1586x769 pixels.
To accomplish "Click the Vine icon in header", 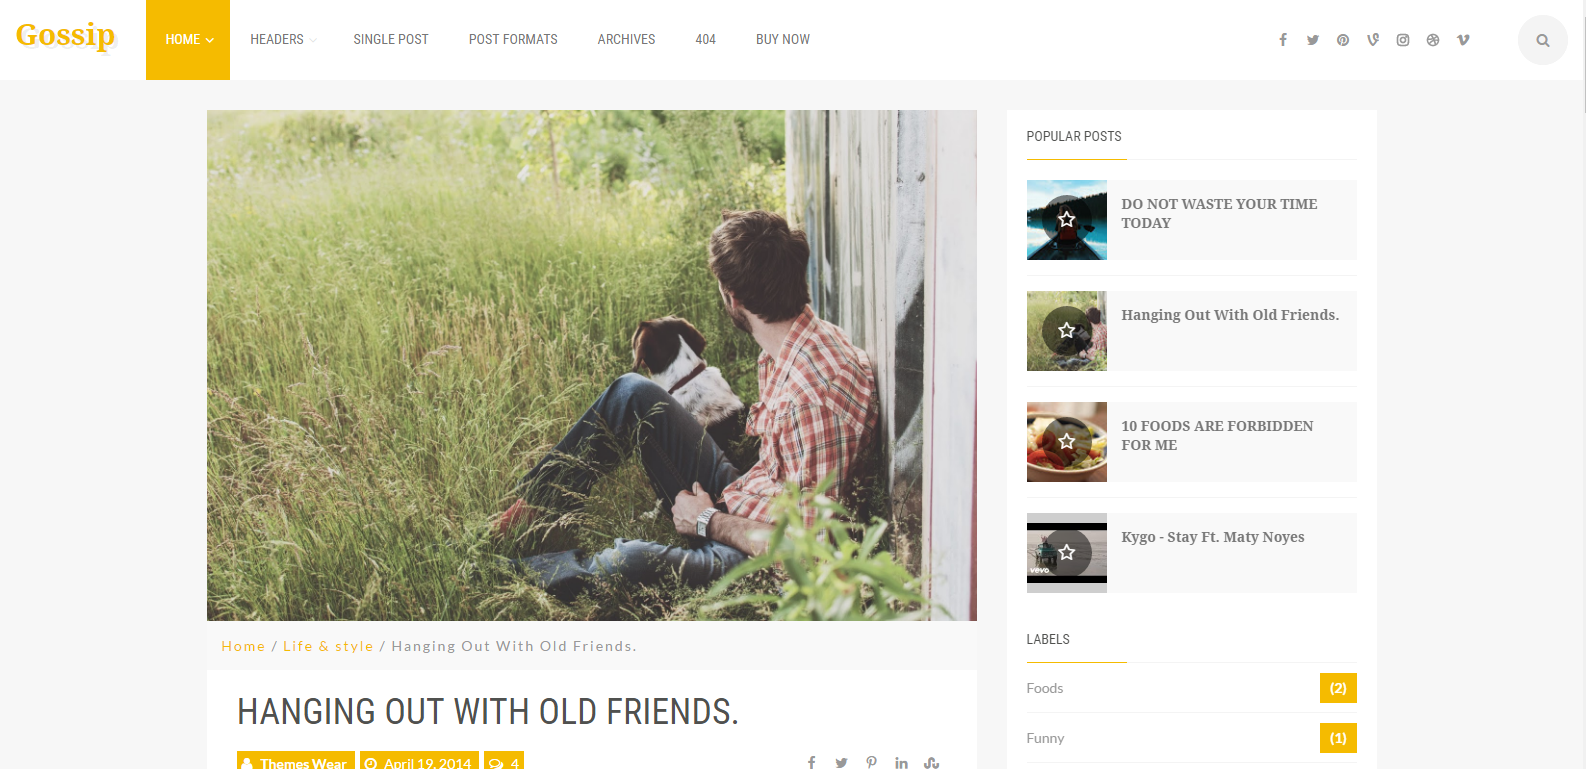I will 1373,40.
